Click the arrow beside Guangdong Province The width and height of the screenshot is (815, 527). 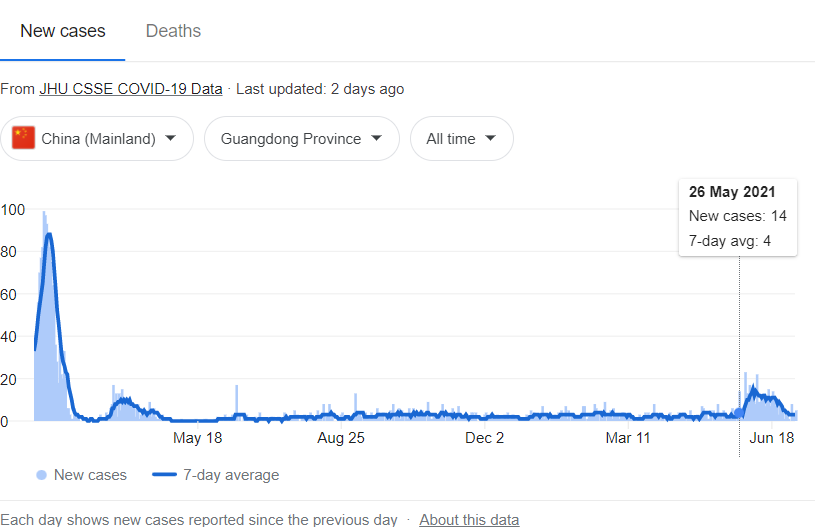tap(376, 139)
